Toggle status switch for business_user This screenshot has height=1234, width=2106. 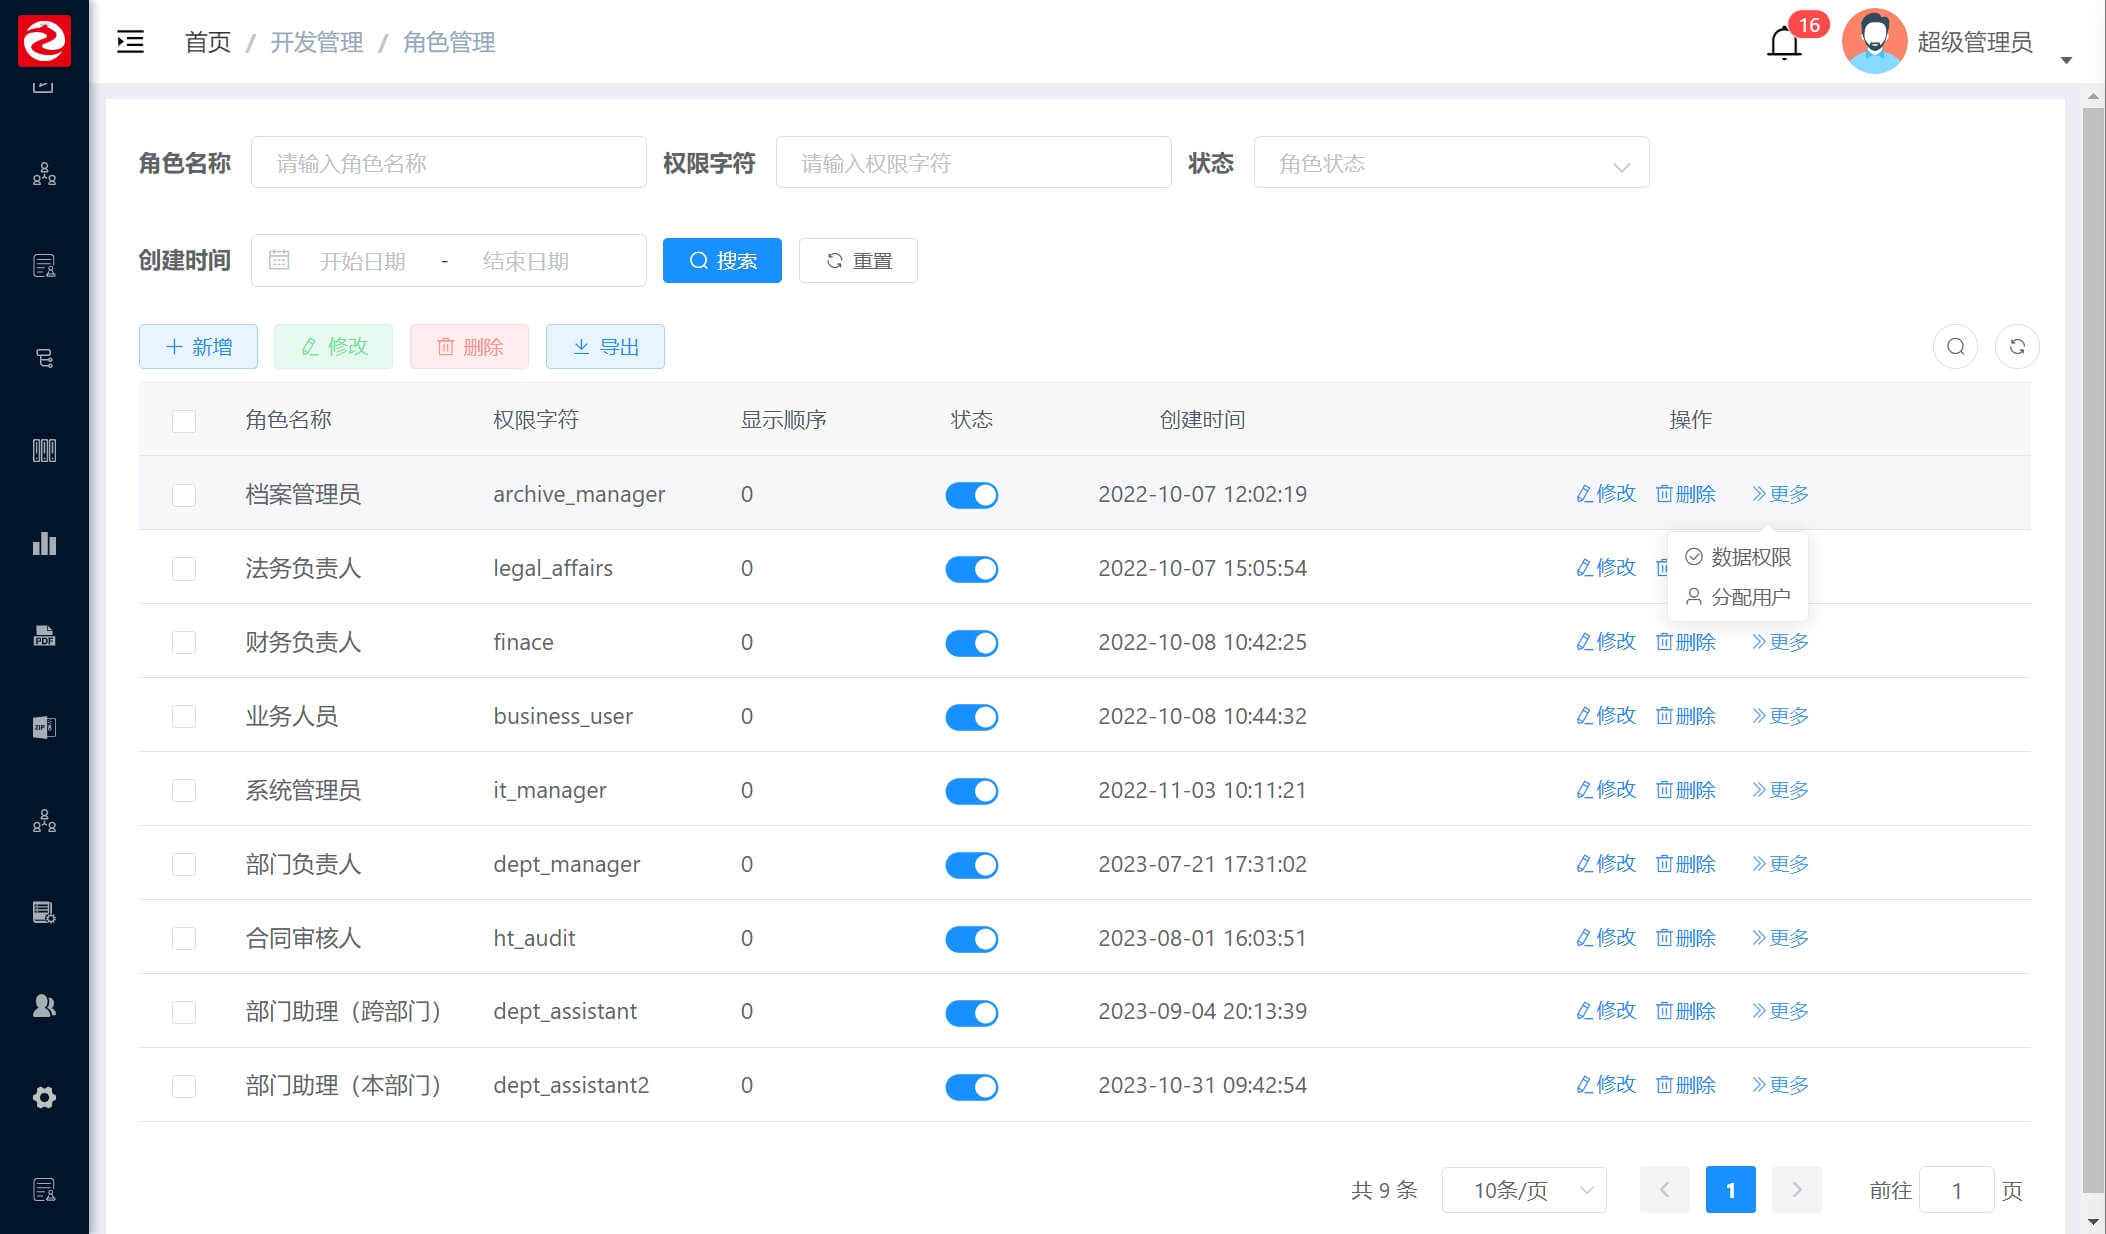coord(972,717)
